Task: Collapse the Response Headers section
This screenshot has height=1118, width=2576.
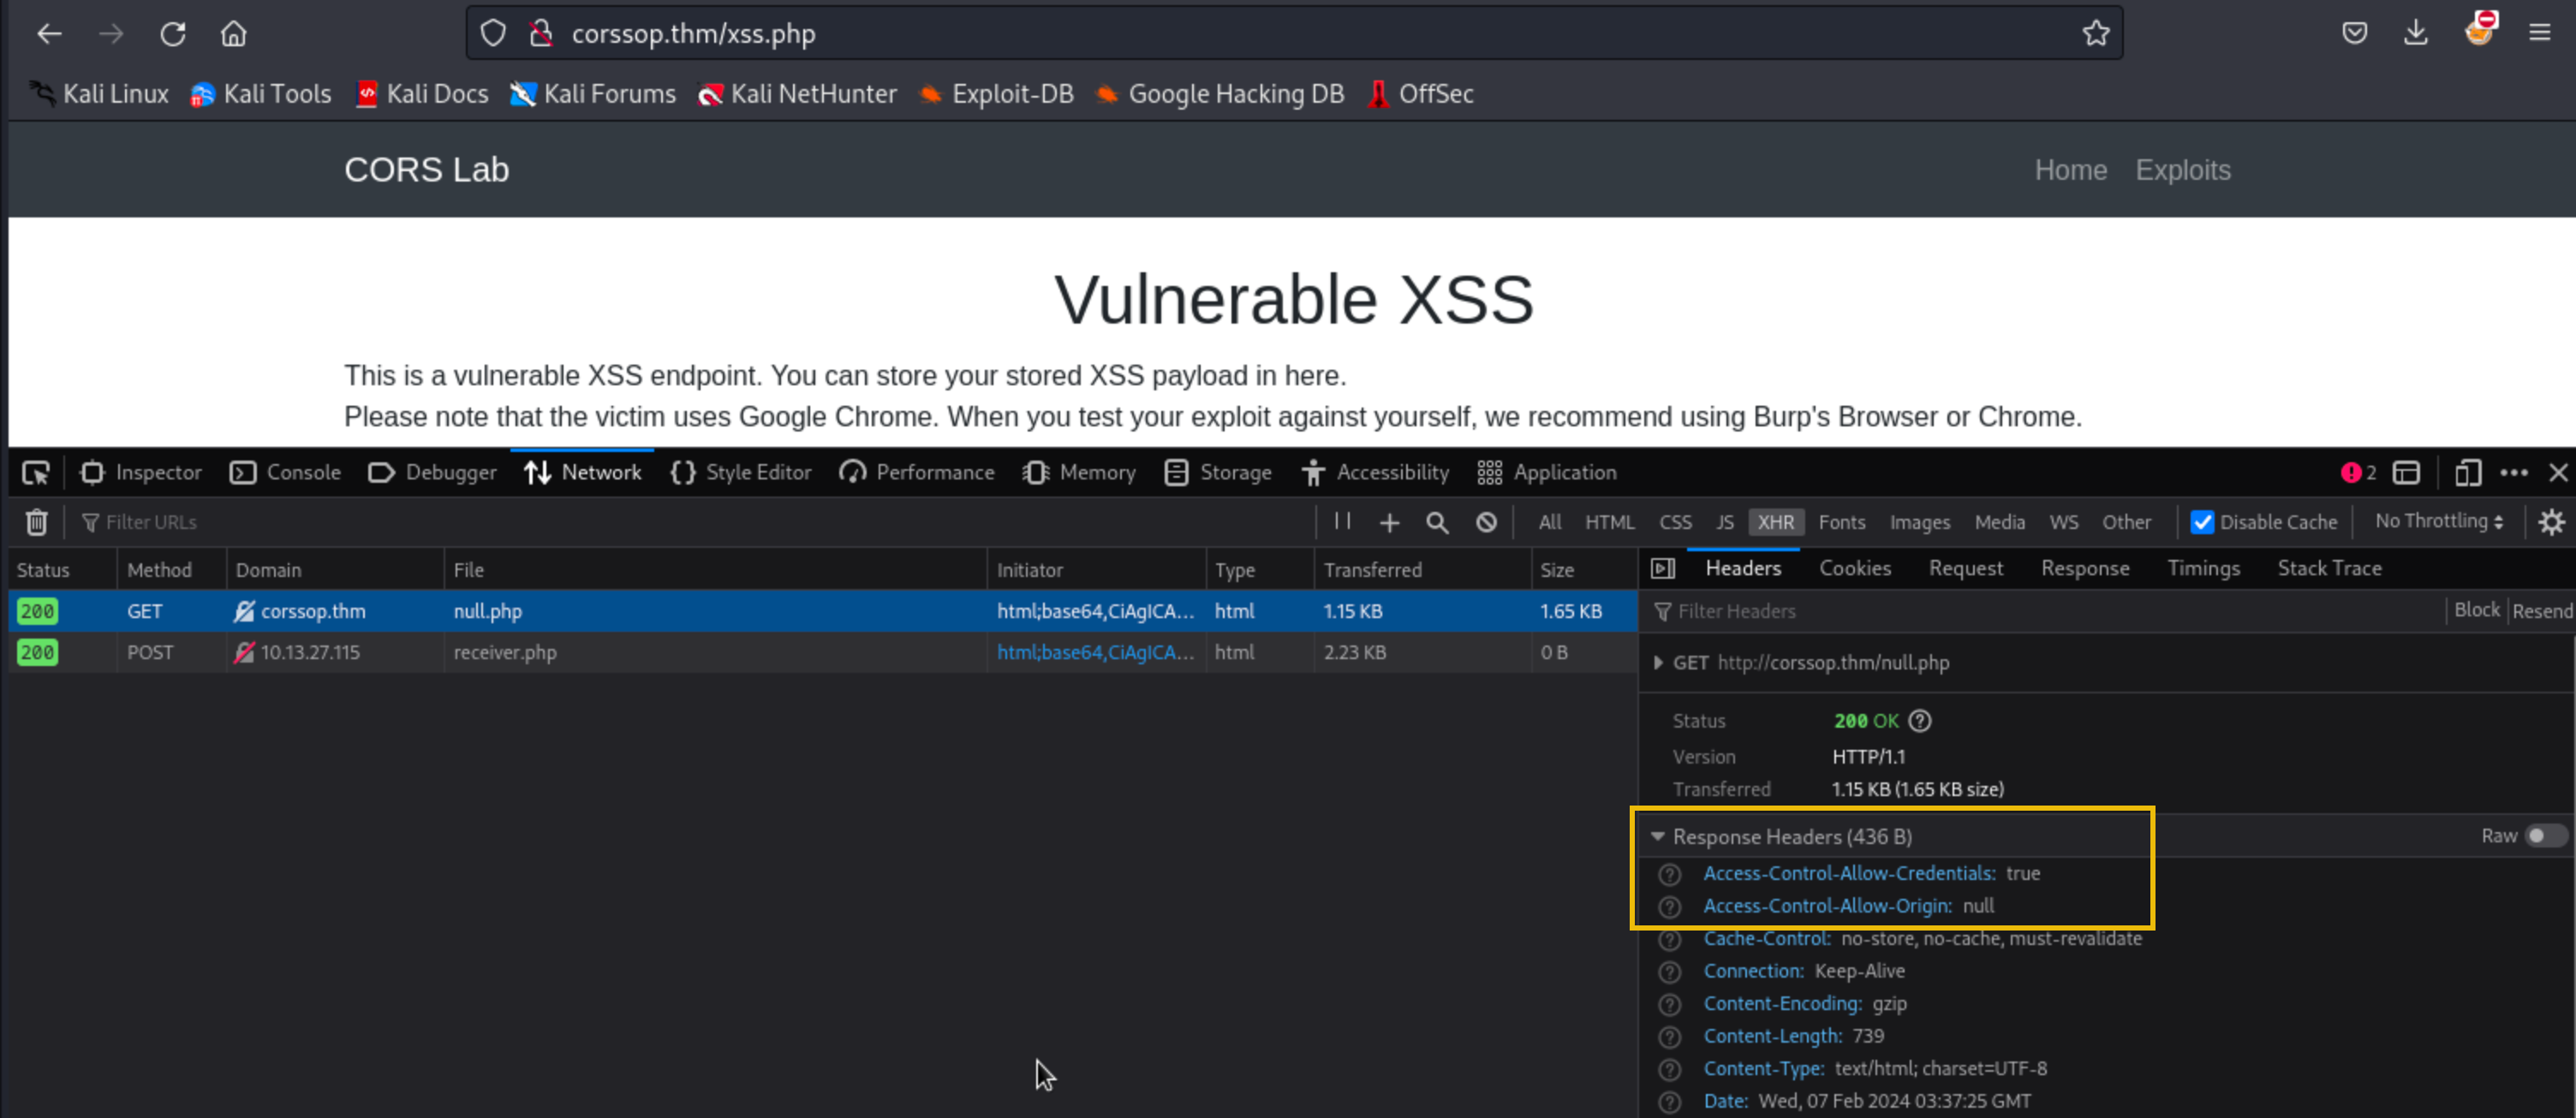Action: tap(1658, 836)
